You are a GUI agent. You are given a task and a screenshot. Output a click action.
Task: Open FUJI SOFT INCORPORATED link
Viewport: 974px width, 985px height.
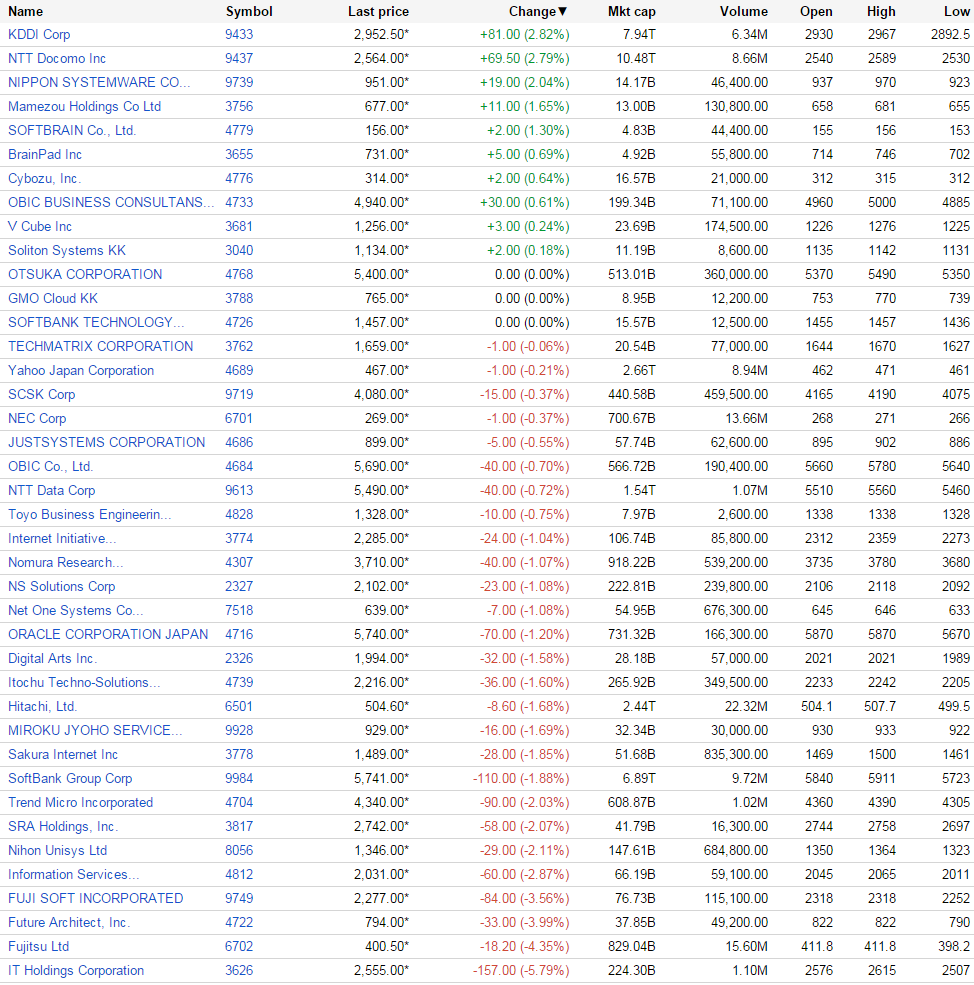(96, 898)
